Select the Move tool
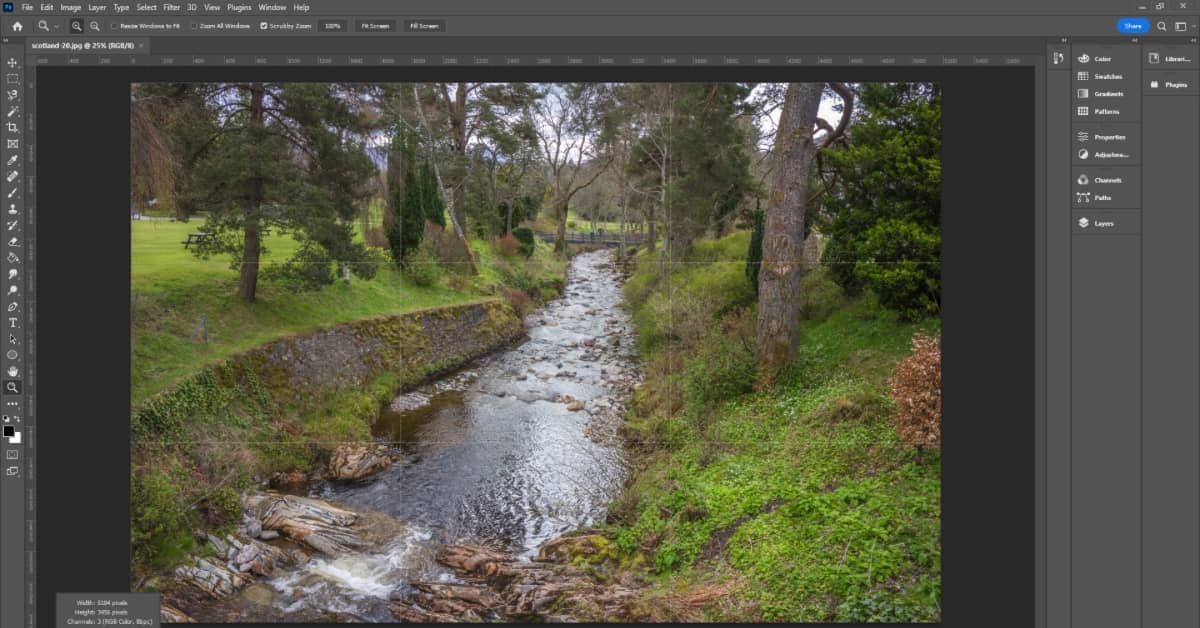The height and width of the screenshot is (628, 1200). click(13, 63)
